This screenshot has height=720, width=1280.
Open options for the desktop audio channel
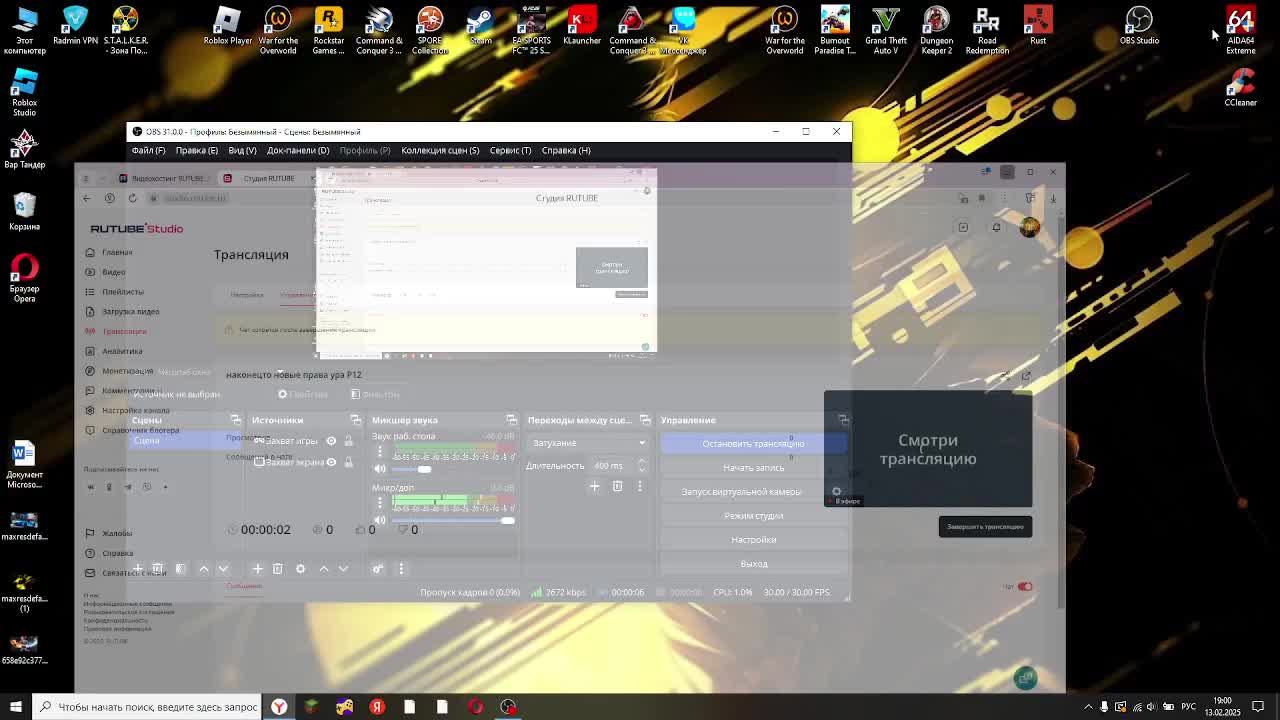[380, 451]
